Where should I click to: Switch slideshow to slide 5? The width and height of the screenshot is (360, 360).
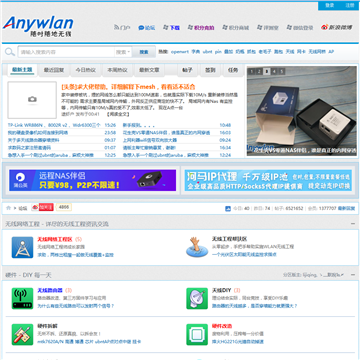coord(282,71)
